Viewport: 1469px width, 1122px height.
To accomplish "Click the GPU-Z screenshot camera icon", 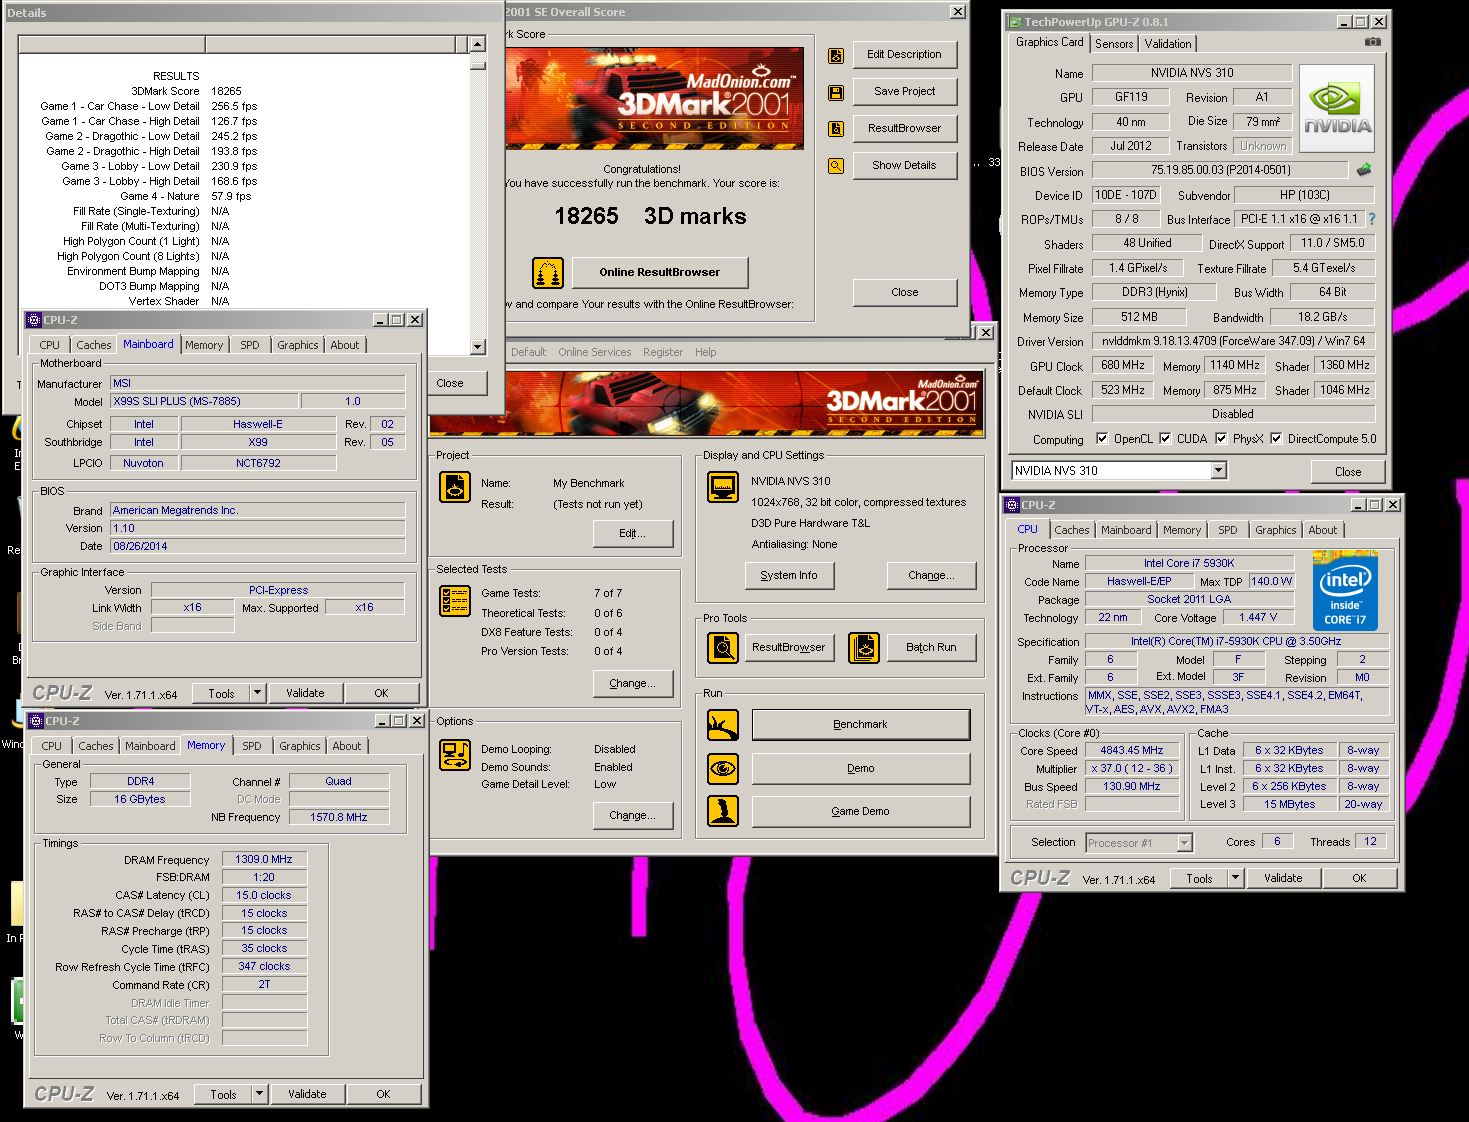I will pos(1373,42).
